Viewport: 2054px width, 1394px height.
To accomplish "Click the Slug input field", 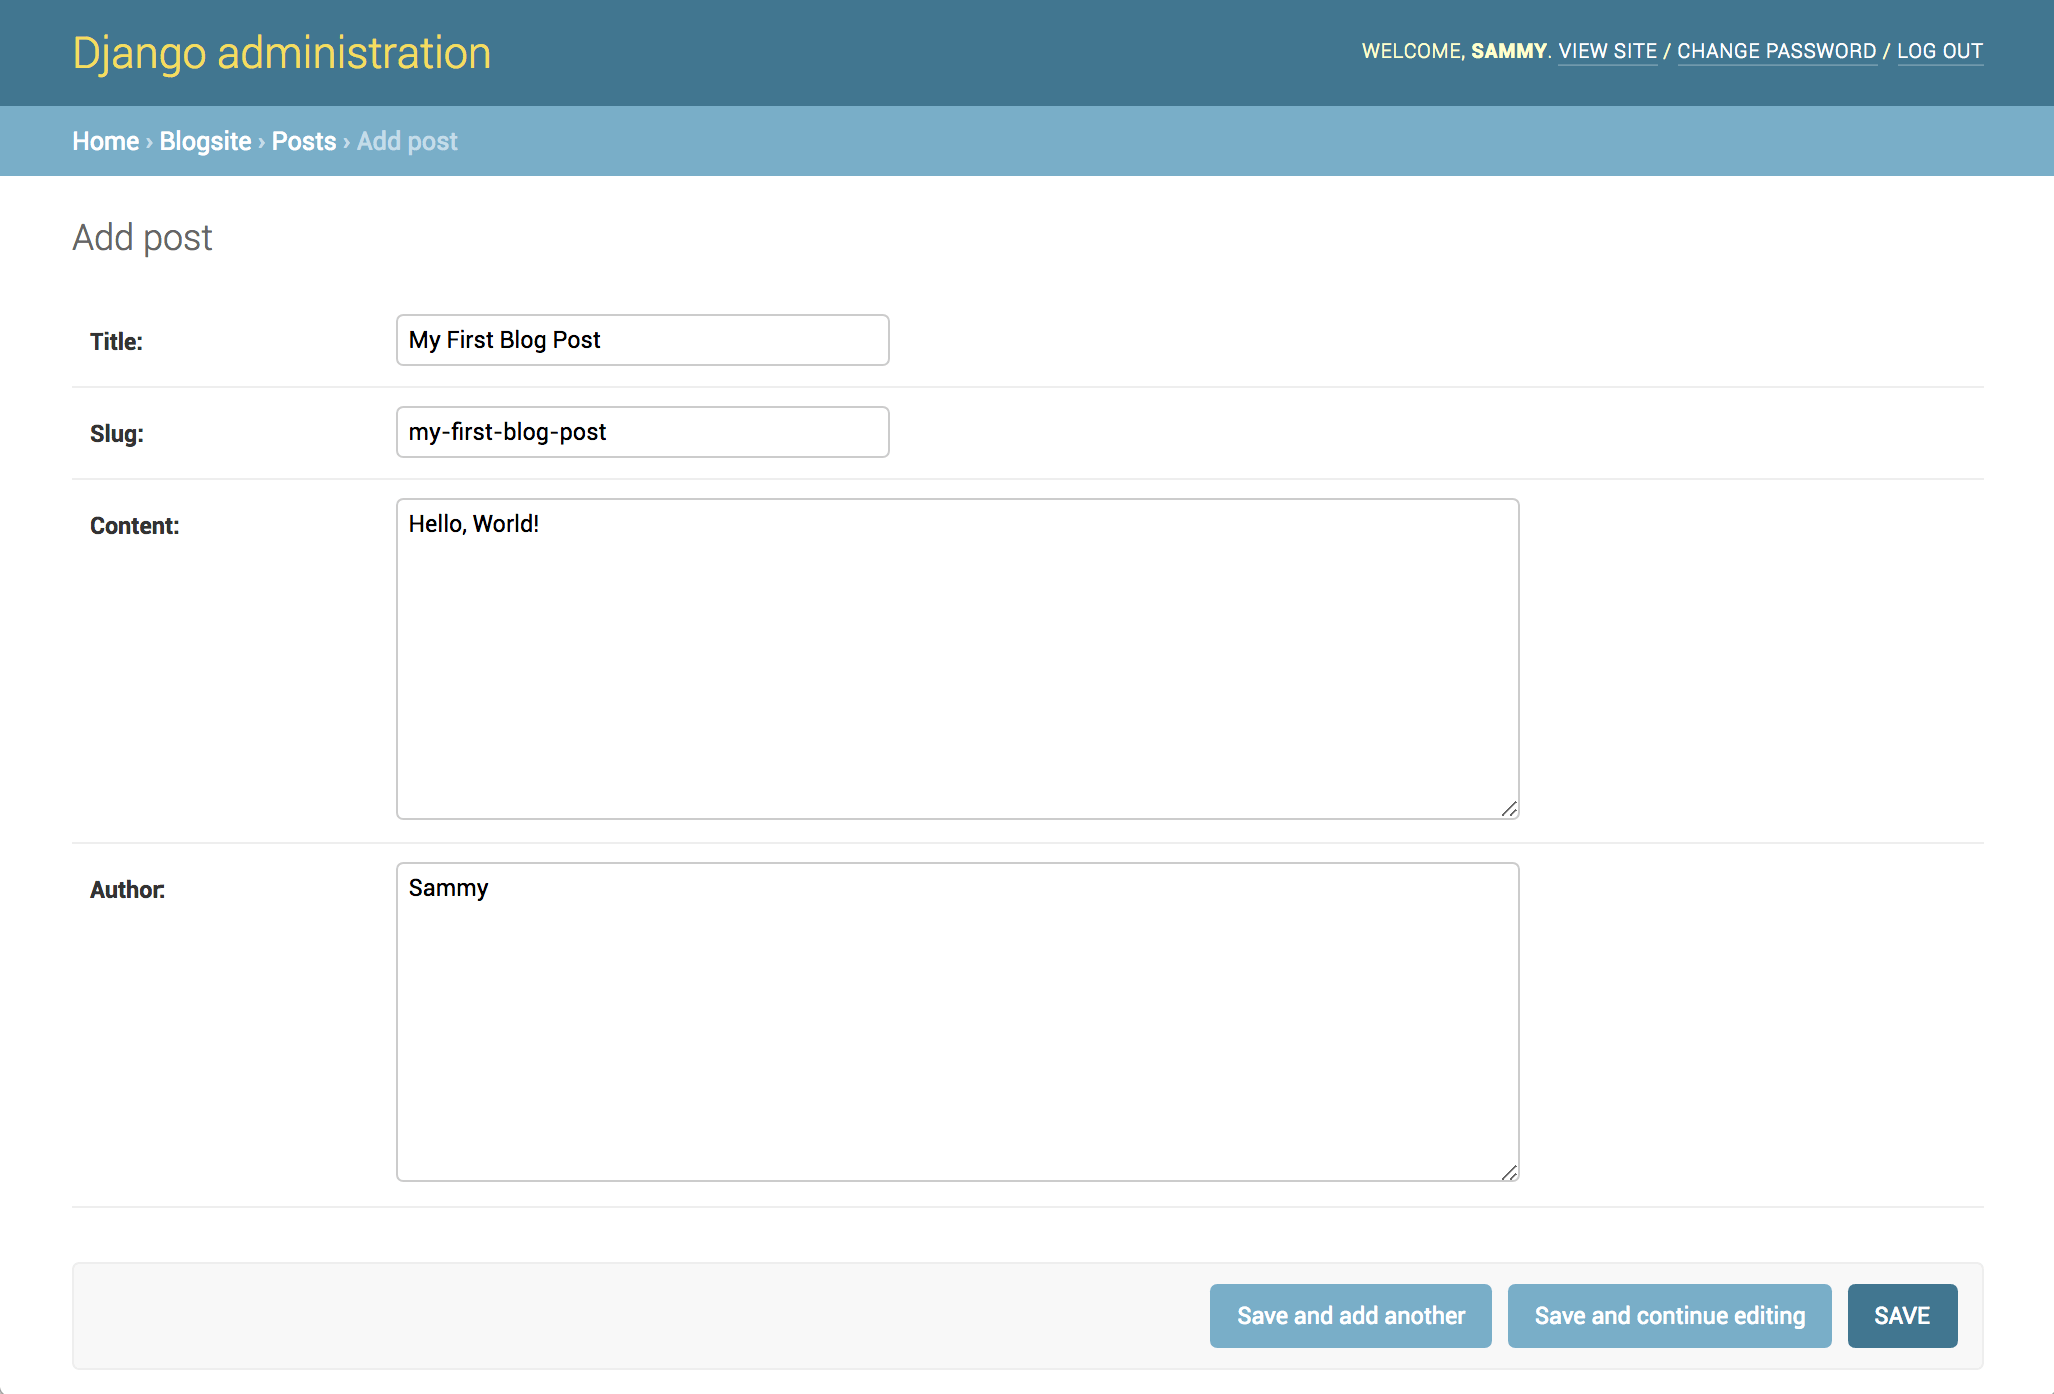I will point(641,431).
